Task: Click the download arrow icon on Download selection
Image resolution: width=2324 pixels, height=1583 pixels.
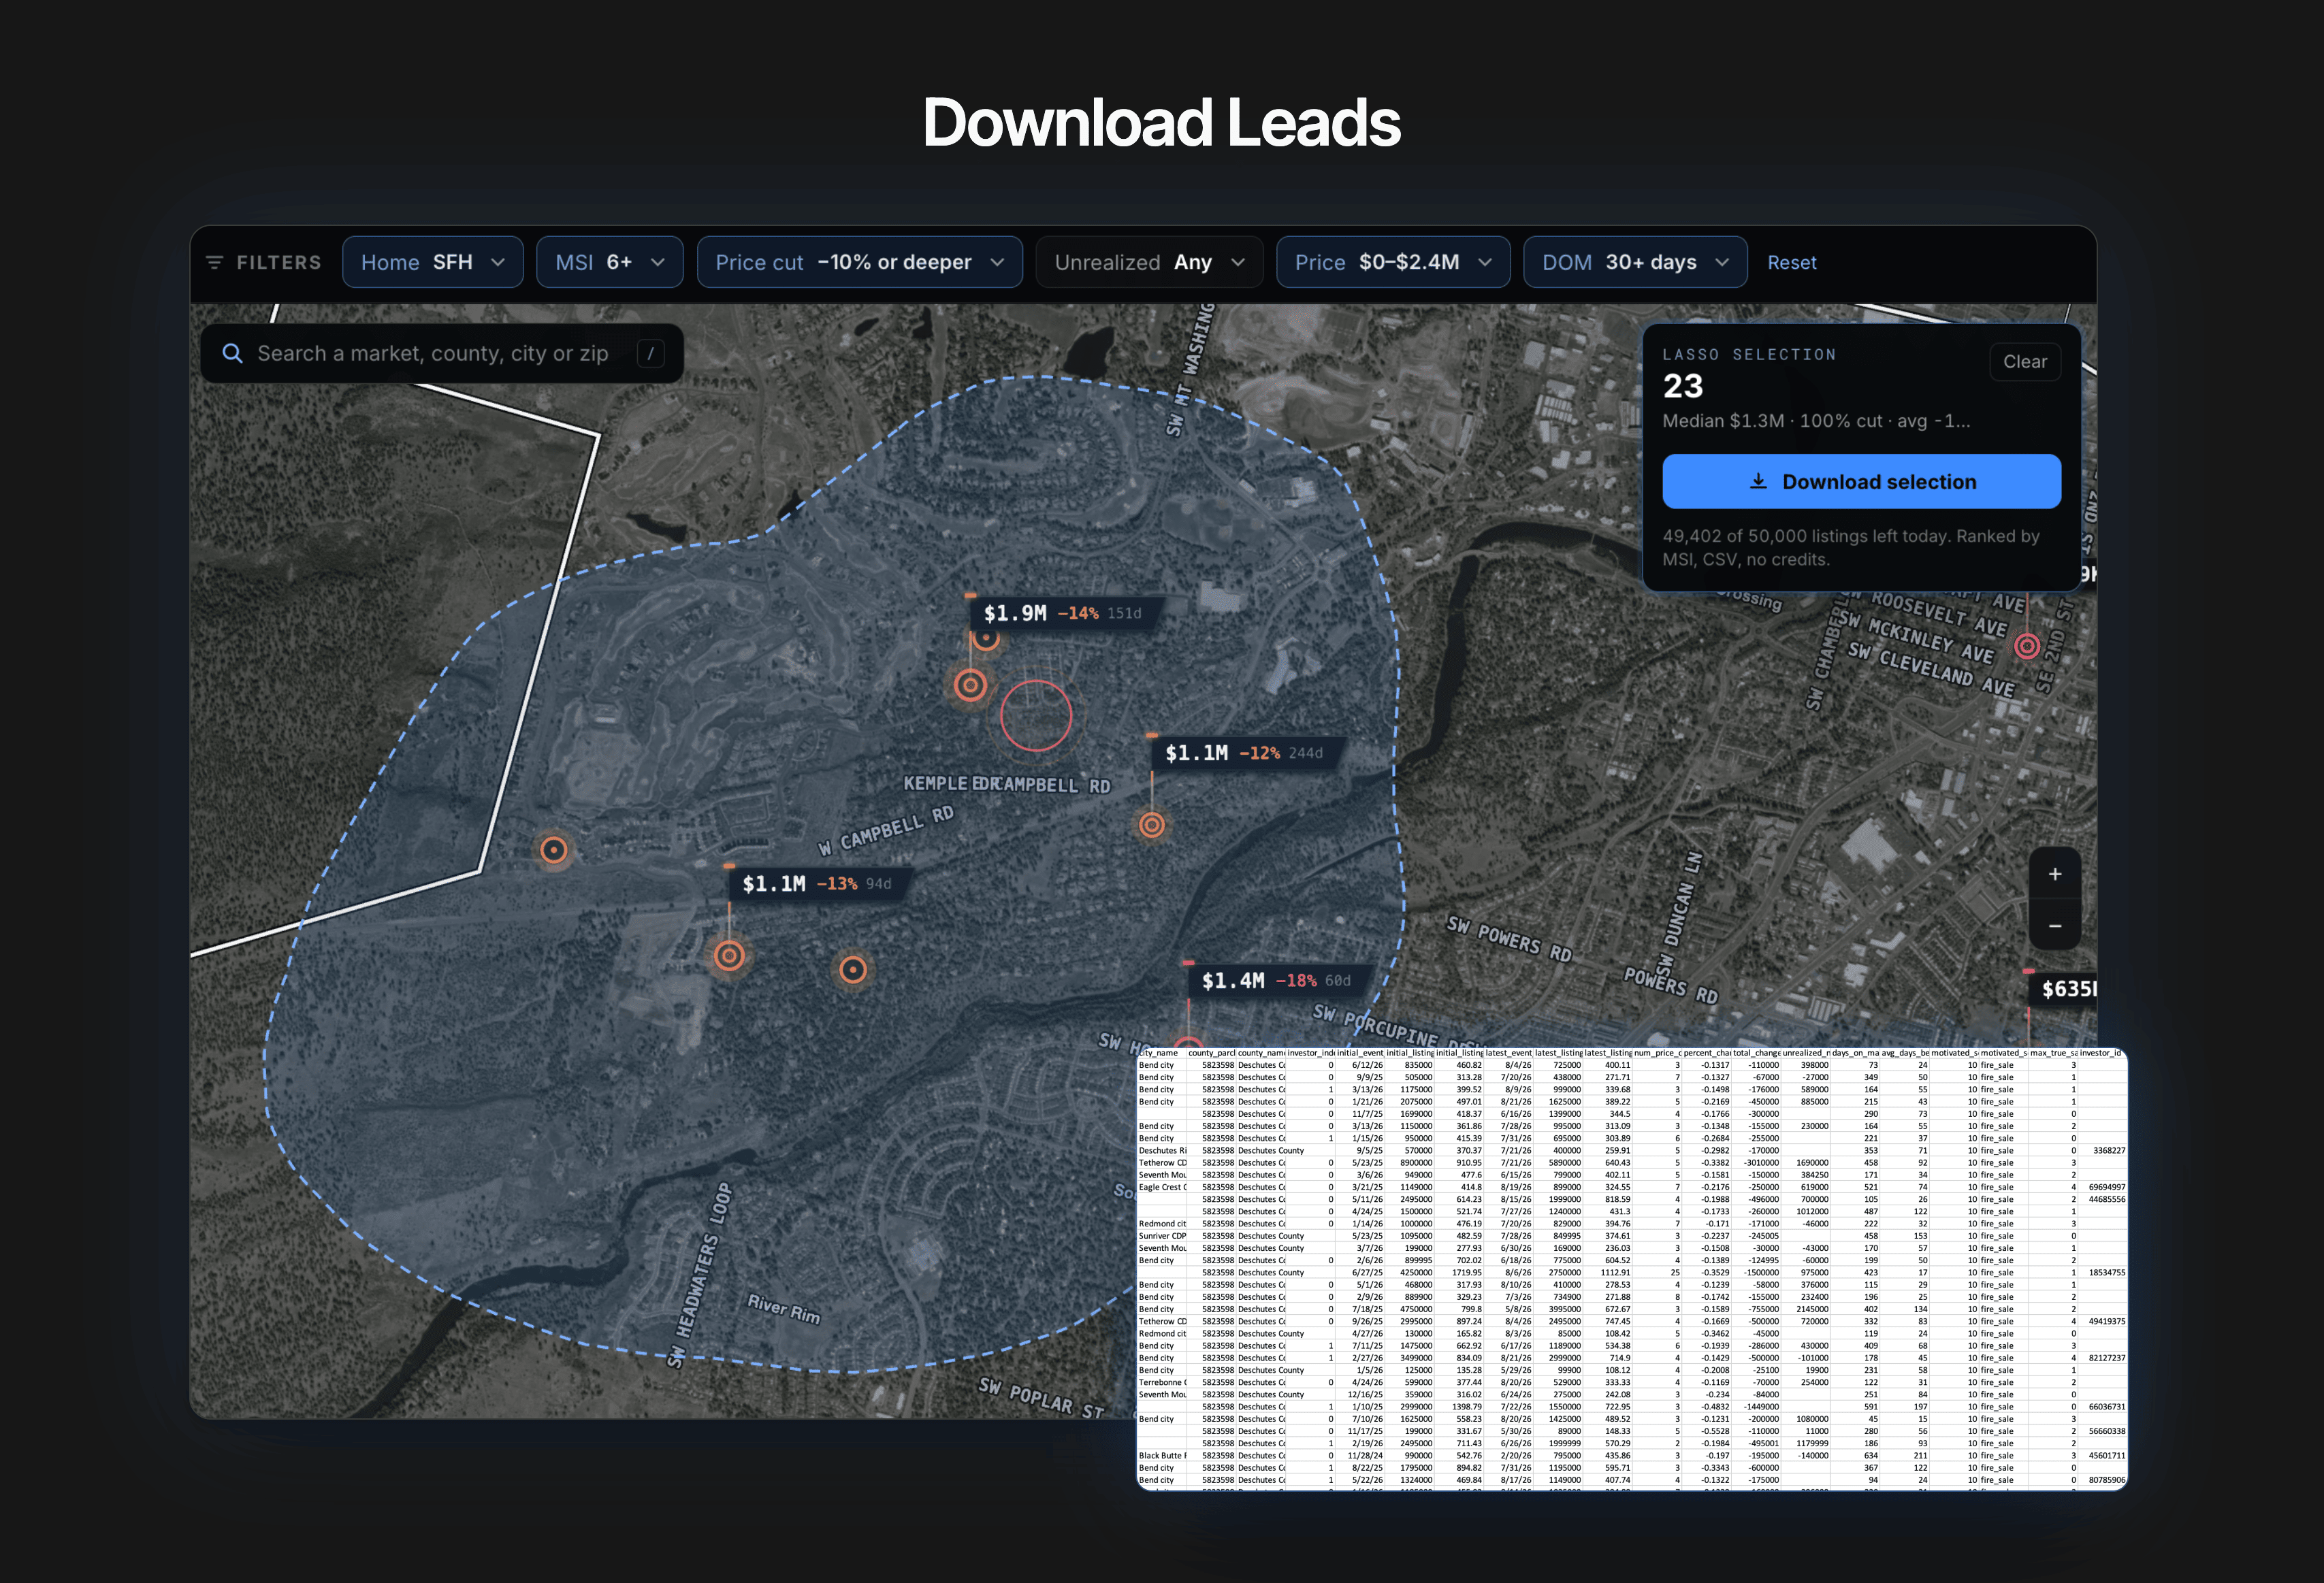Action: pos(1758,481)
